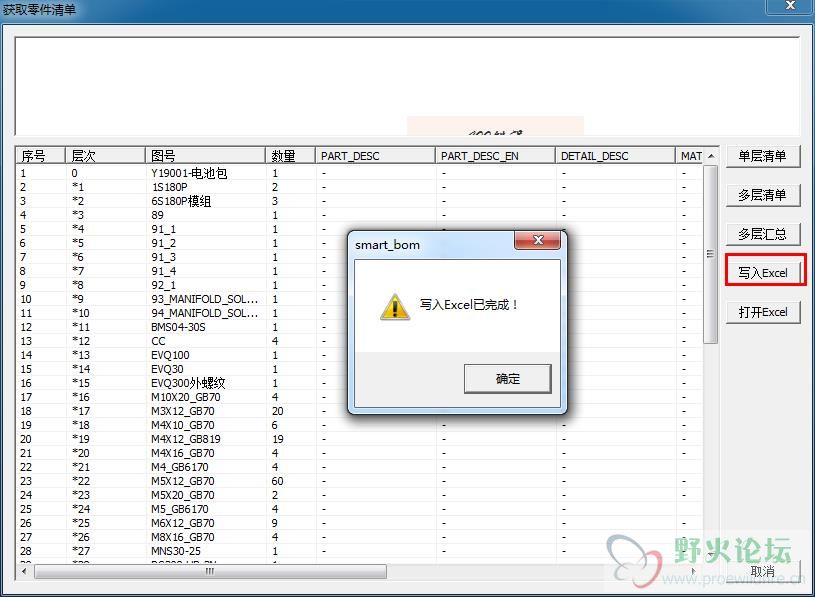This screenshot has width=815, height=597.
Task: Select the M6X12_GB70 row
Action: [x=359, y=524]
